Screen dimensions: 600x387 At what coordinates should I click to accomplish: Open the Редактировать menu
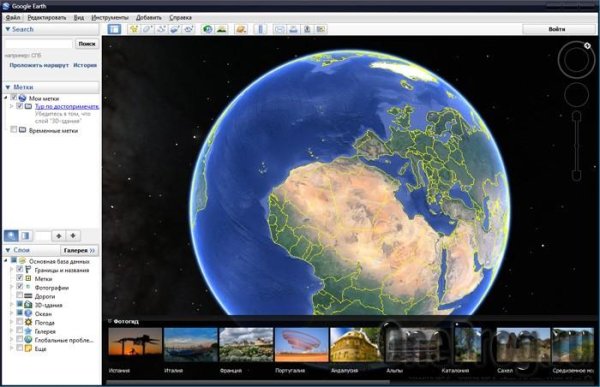click(x=47, y=18)
